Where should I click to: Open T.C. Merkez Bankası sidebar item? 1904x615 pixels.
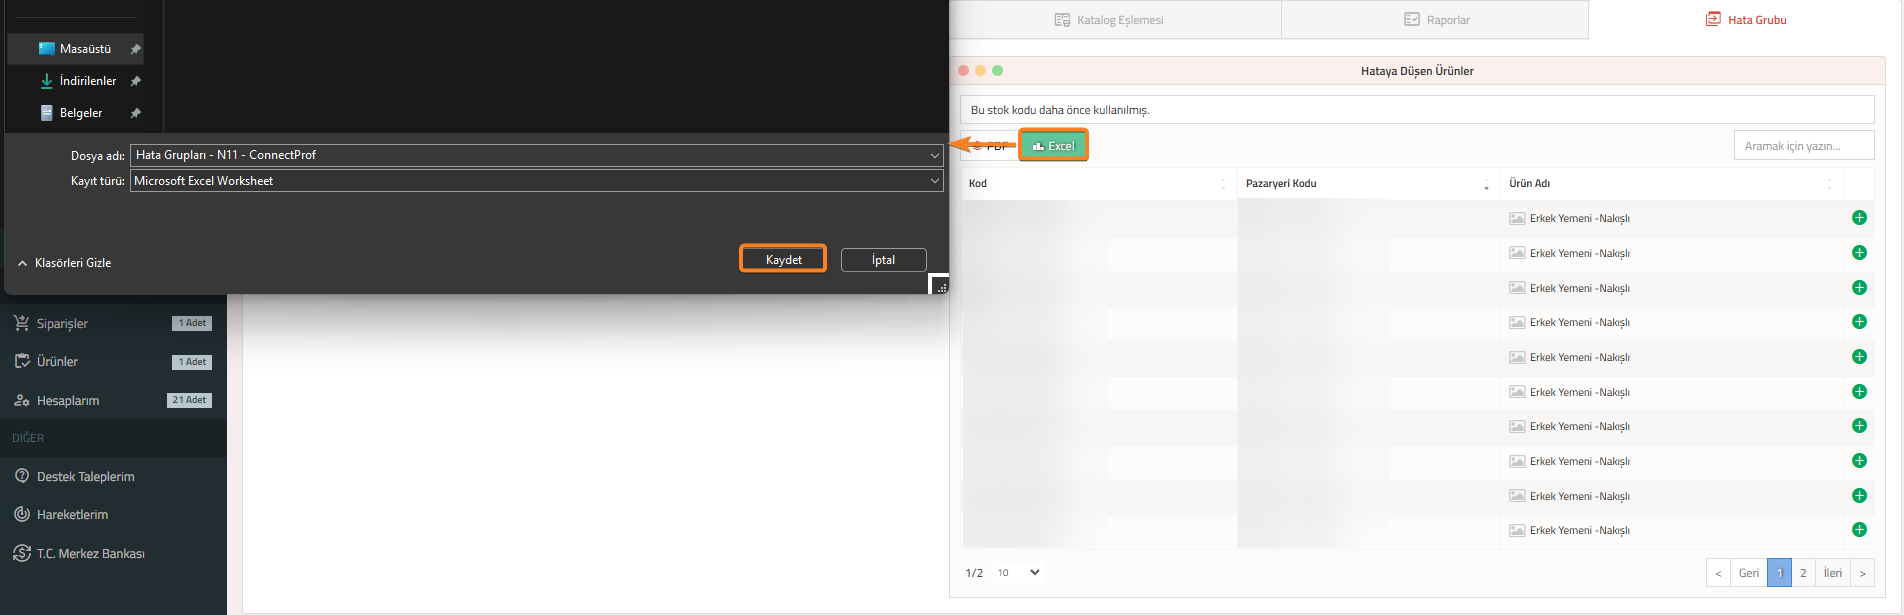90,554
